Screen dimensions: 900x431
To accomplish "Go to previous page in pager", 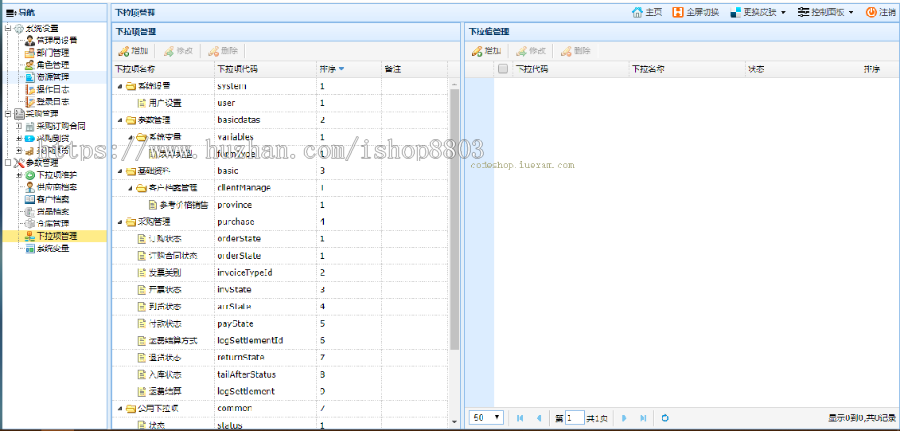I will pos(538,418).
